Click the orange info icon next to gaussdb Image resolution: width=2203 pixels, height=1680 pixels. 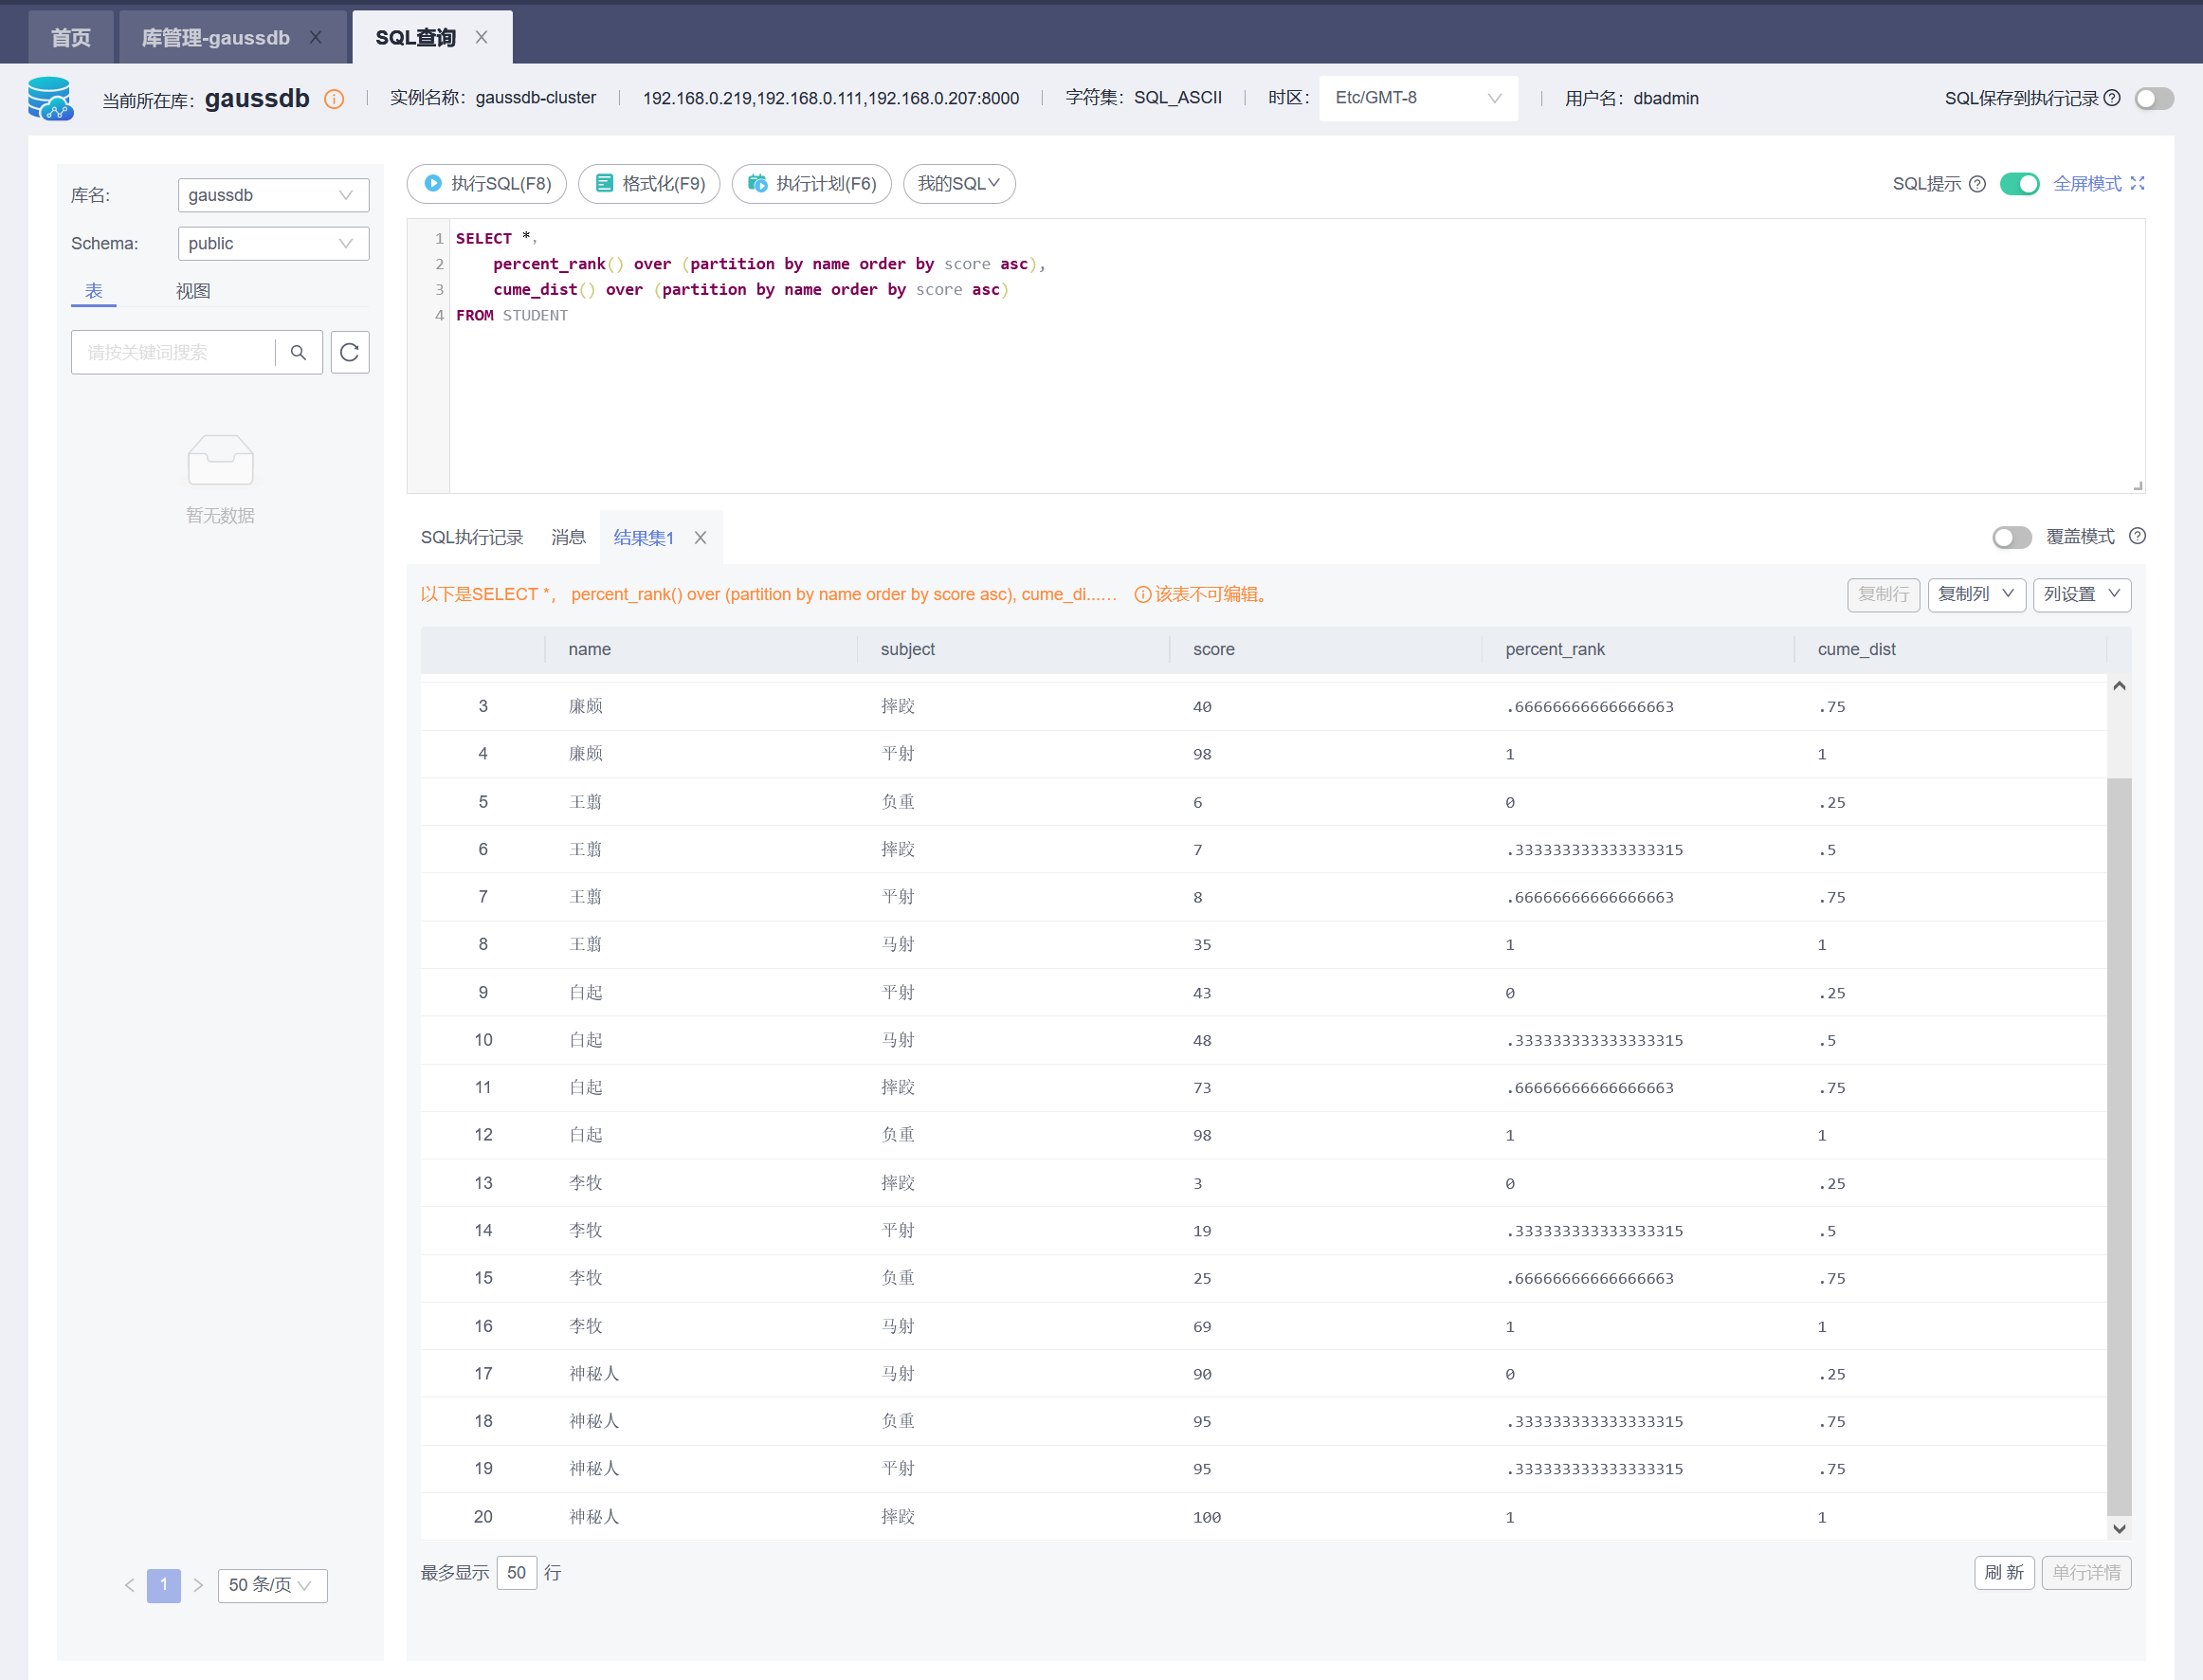(334, 99)
